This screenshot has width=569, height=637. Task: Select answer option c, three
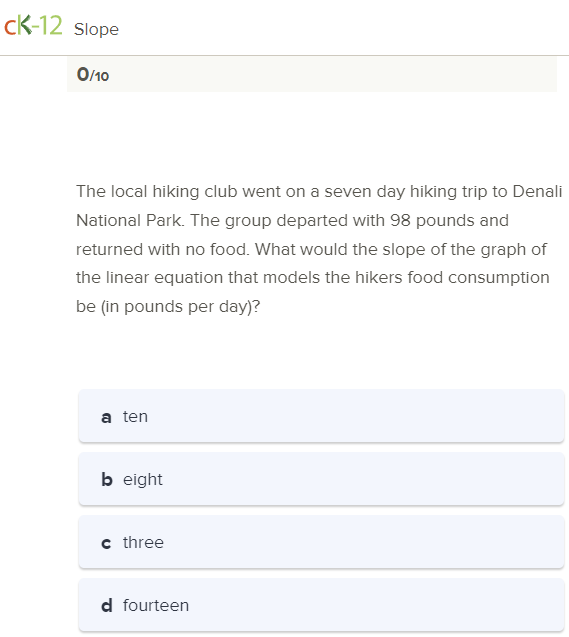pos(321,542)
